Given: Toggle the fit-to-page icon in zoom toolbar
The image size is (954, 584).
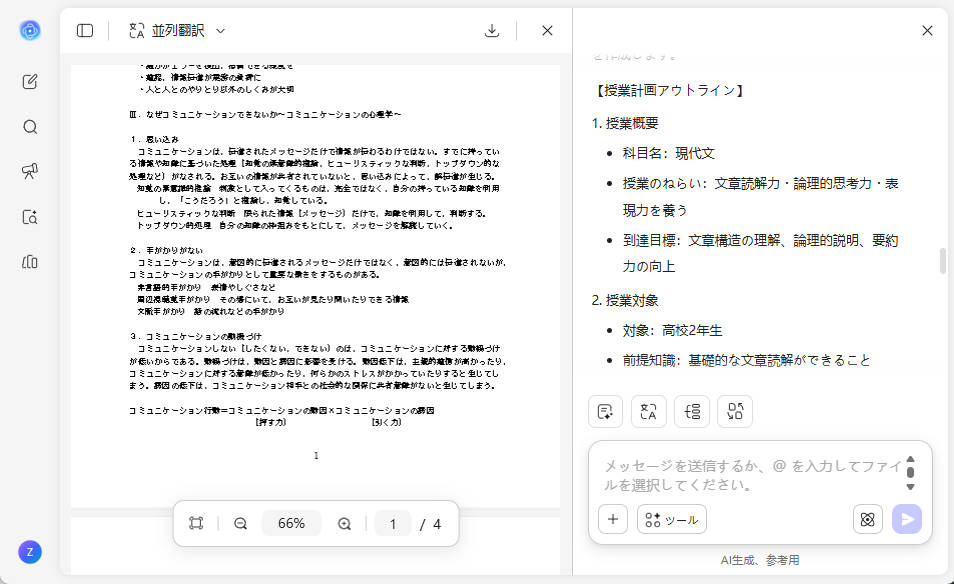Looking at the screenshot, I should click(196, 522).
